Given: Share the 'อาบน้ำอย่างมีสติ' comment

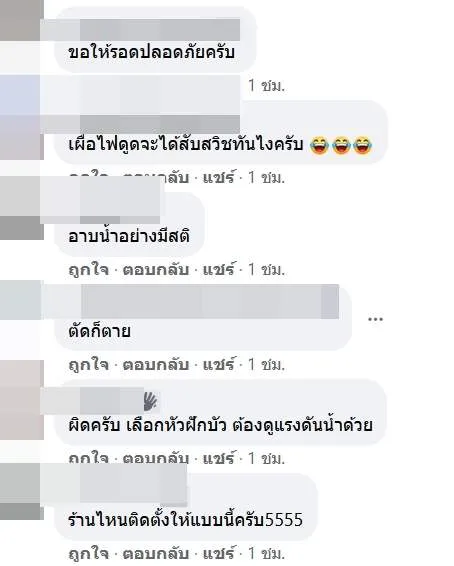Looking at the screenshot, I should (219, 269).
